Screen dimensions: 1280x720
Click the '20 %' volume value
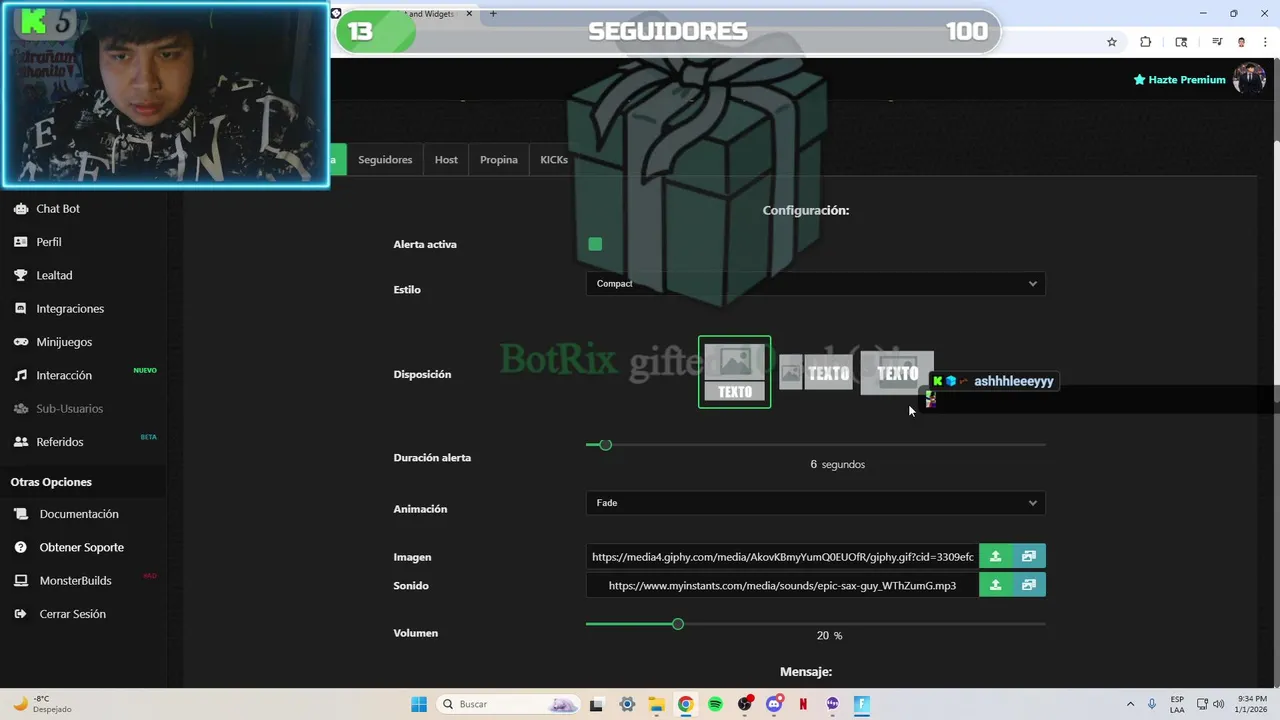point(829,636)
